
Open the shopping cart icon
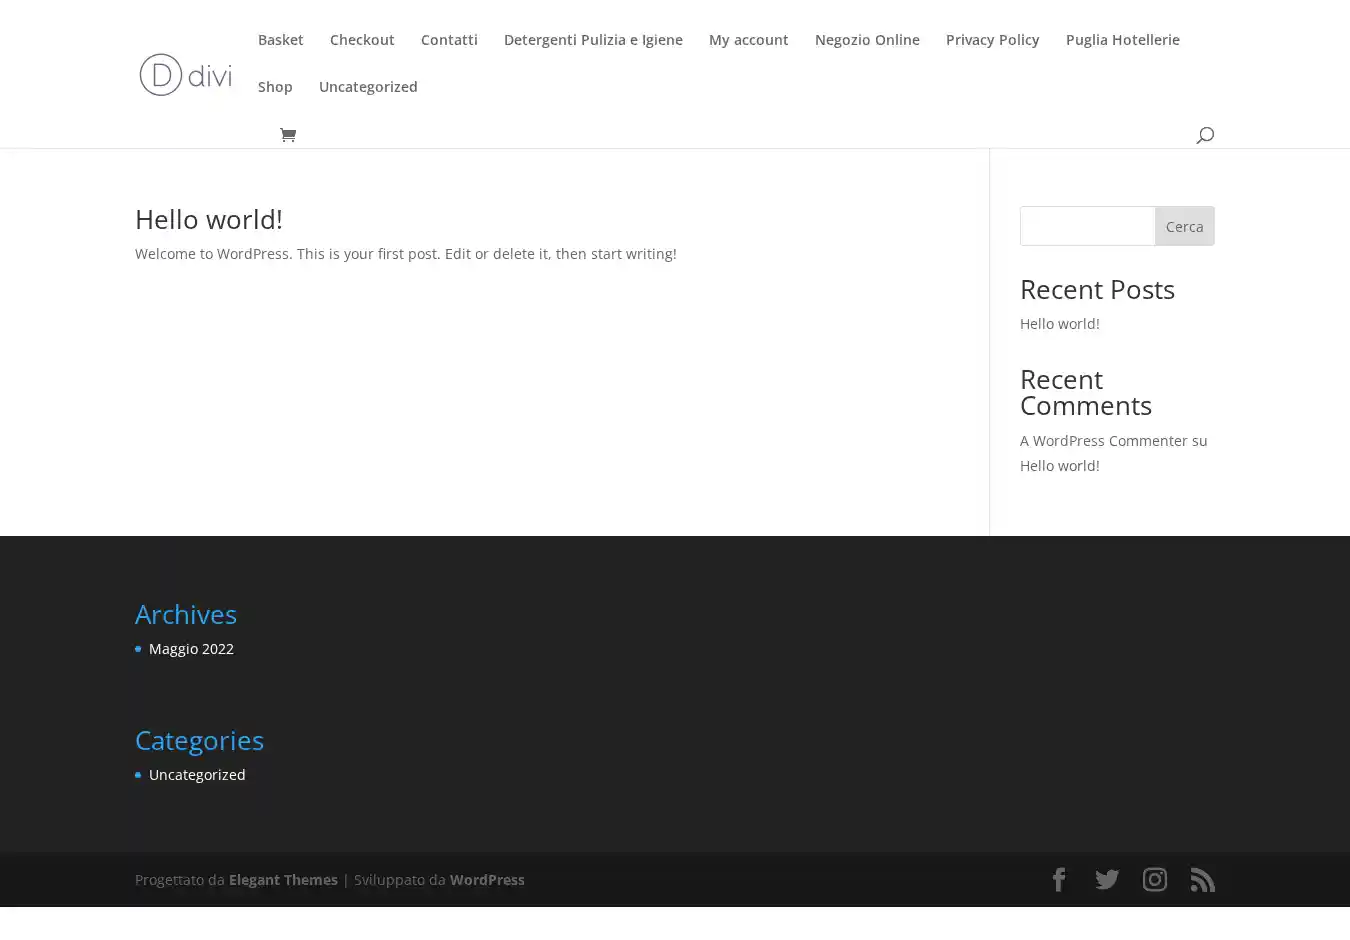(288, 135)
